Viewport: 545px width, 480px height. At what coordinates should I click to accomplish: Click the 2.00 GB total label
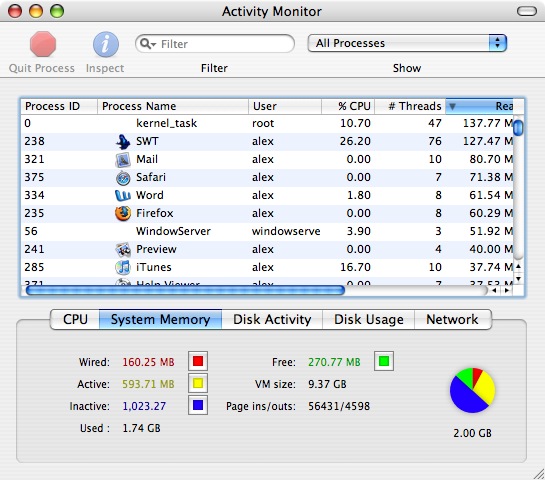[x=472, y=433]
